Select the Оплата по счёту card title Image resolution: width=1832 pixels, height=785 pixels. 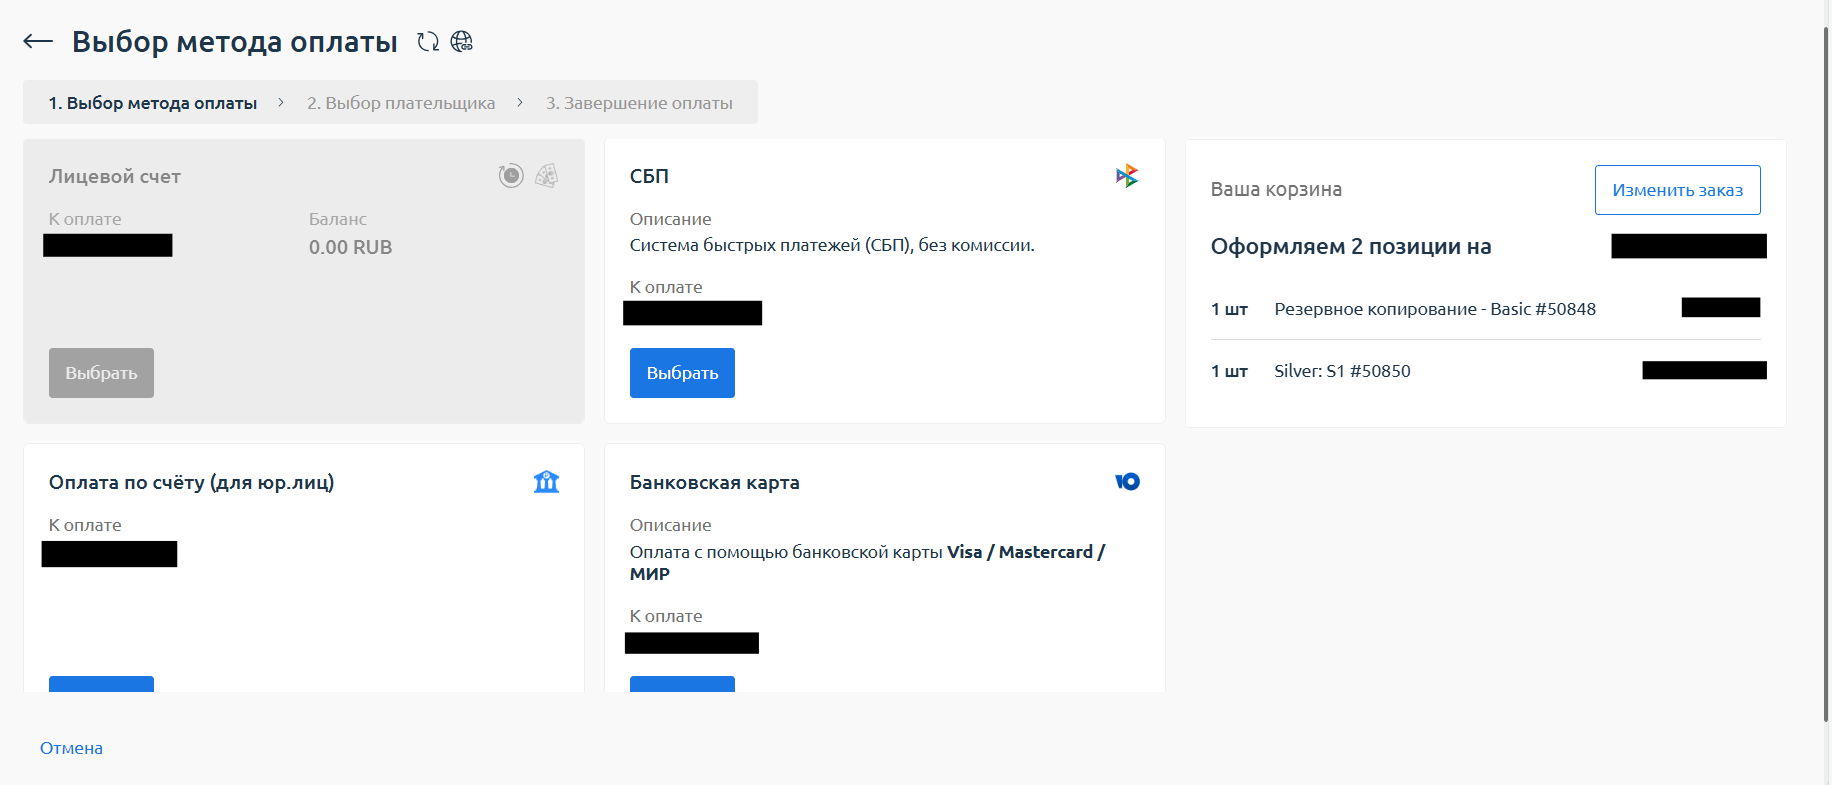(191, 482)
